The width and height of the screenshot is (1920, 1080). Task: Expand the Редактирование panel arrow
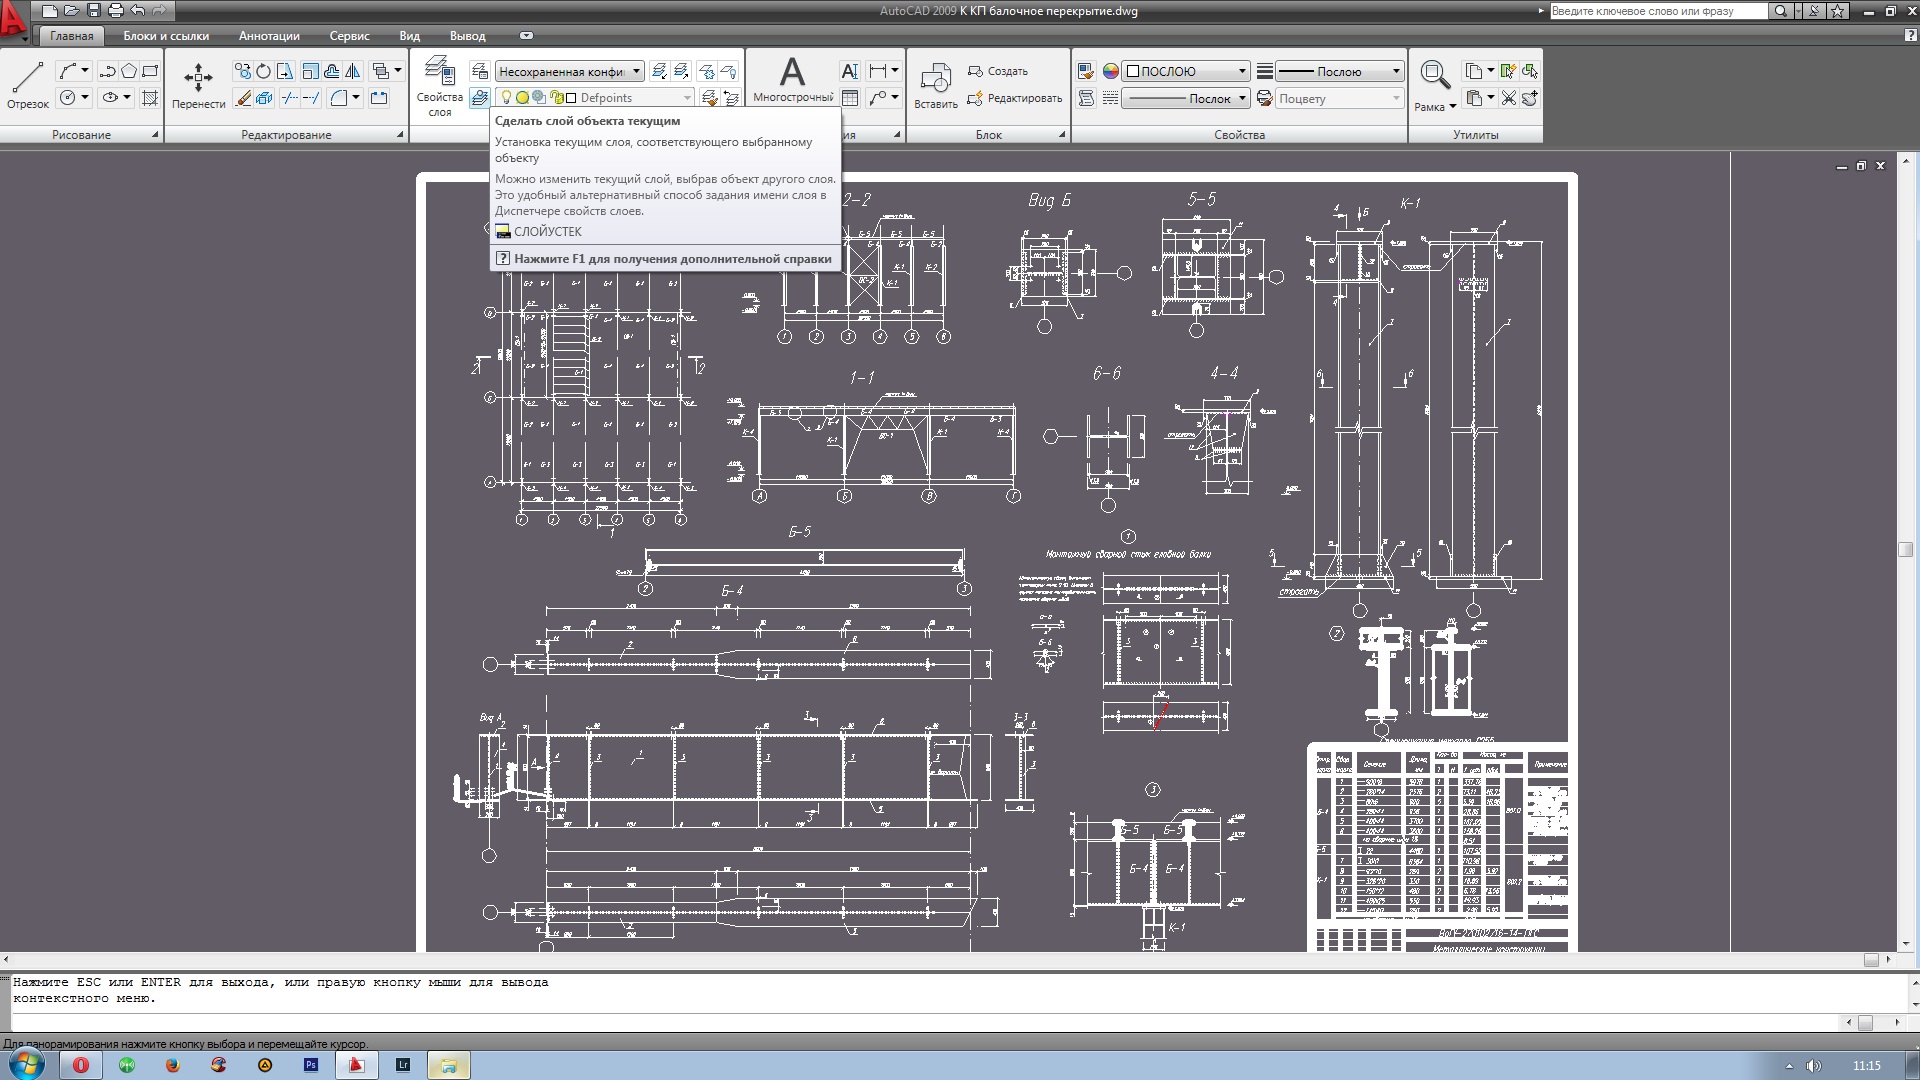[400, 134]
